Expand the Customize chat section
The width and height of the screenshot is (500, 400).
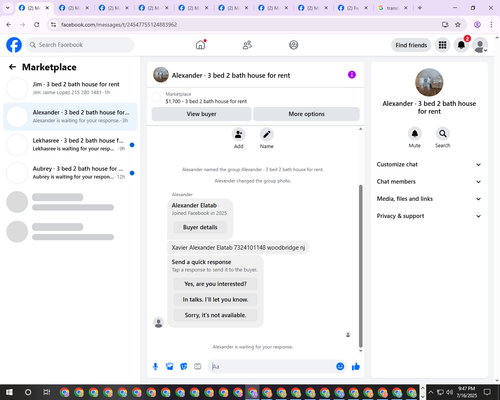coord(429,164)
